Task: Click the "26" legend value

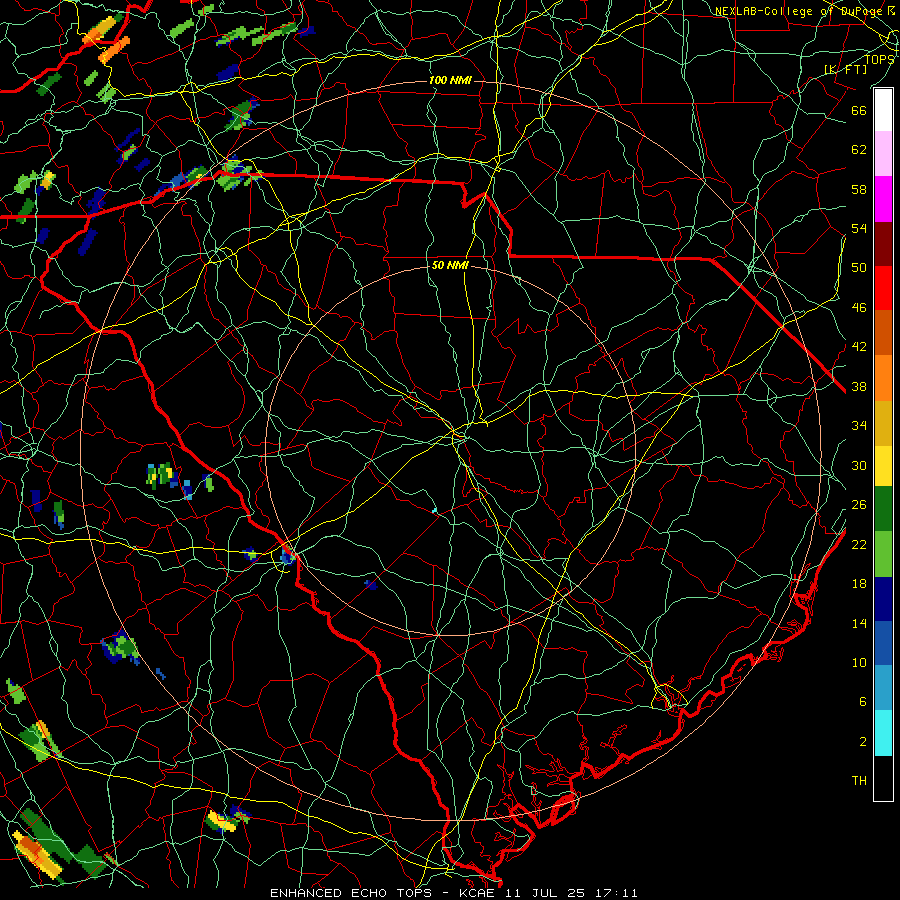Action: pyautogui.click(x=859, y=505)
